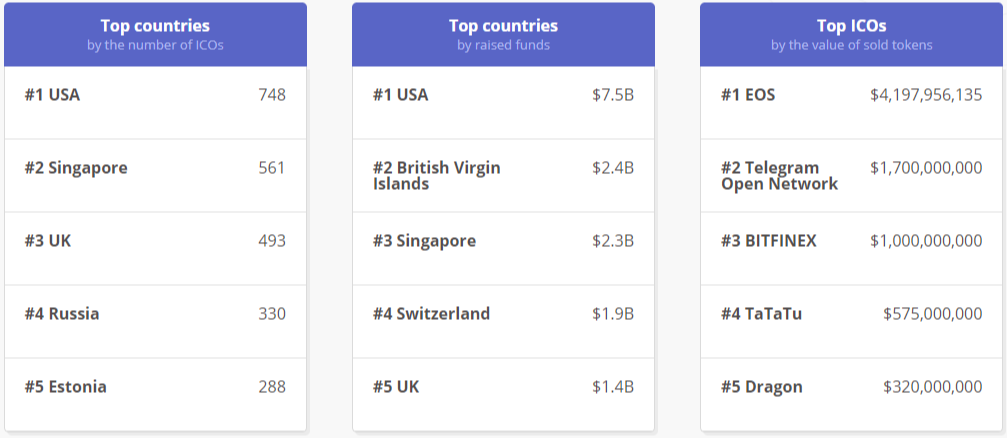This screenshot has height=438, width=1007.
Task: Click the $575,000,000 TaTaTu amount
Action: (932, 314)
